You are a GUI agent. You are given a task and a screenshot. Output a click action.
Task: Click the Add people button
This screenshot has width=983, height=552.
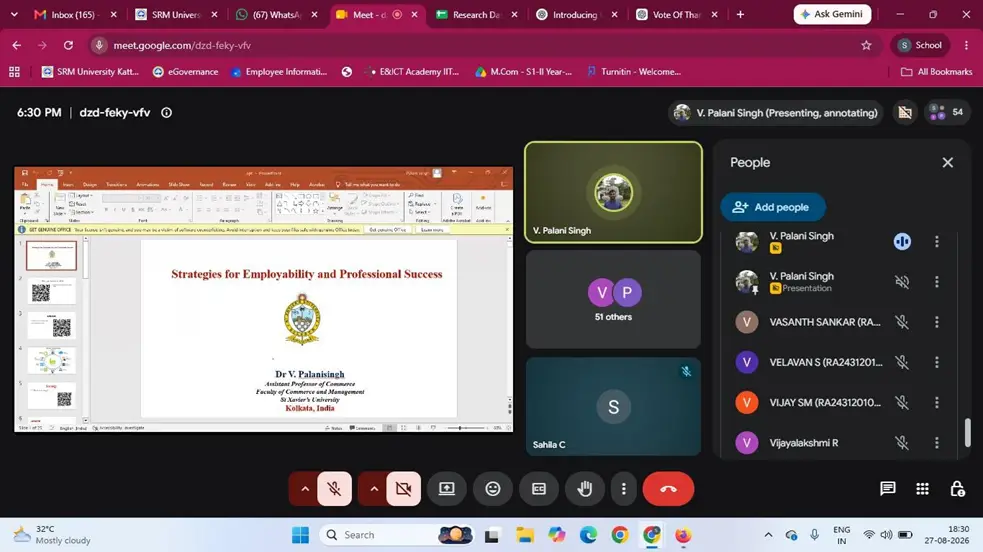tap(772, 207)
